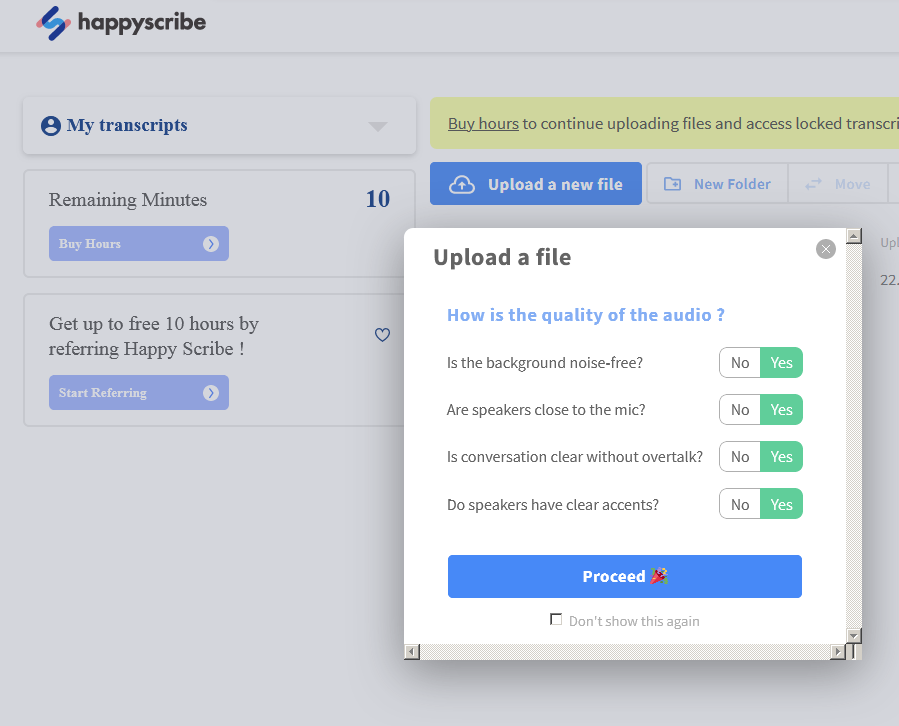899x726 pixels.
Task: Click the Move arrows icon
Action: [x=814, y=184]
